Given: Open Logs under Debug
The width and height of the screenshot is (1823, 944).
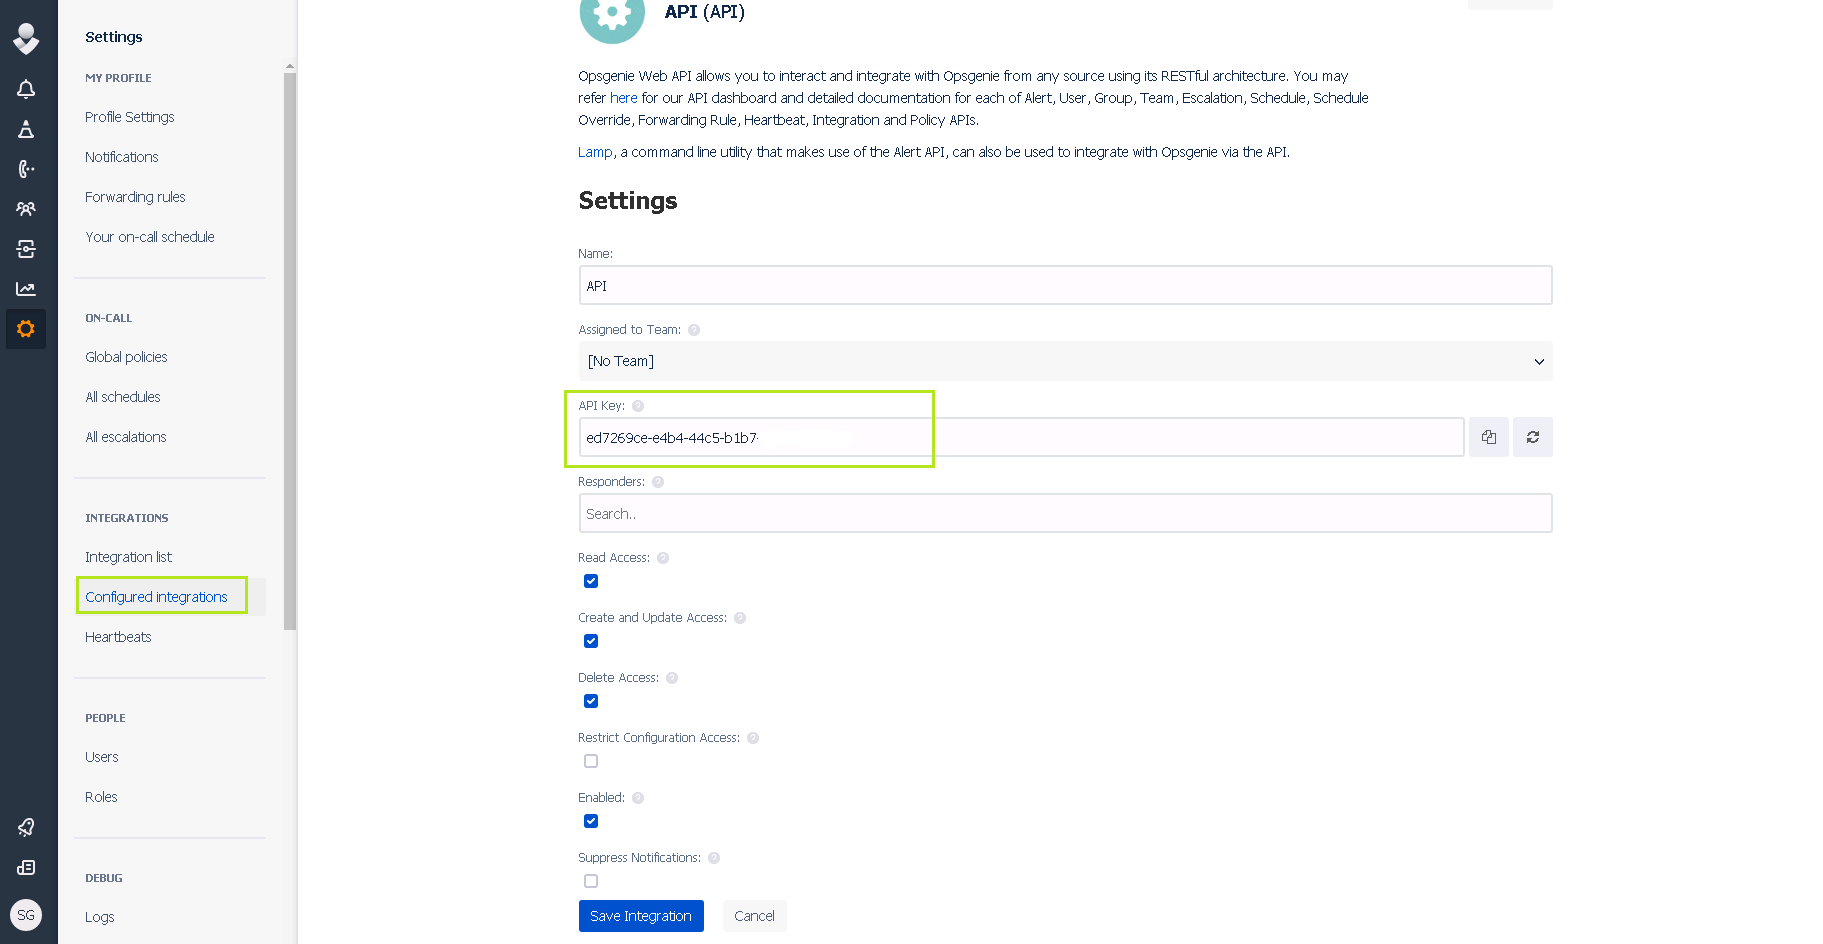Looking at the screenshot, I should [100, 917].
